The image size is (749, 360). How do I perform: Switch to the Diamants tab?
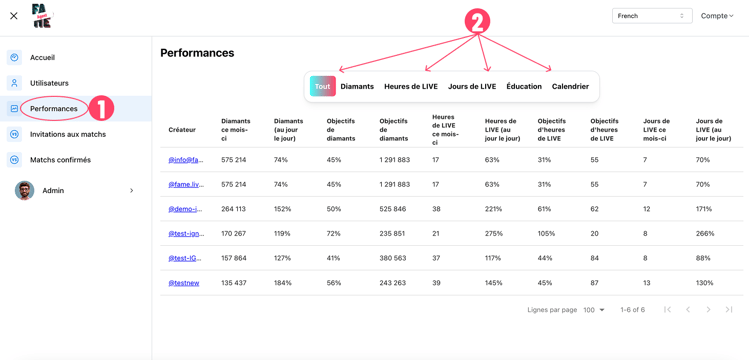coord(357,86)
